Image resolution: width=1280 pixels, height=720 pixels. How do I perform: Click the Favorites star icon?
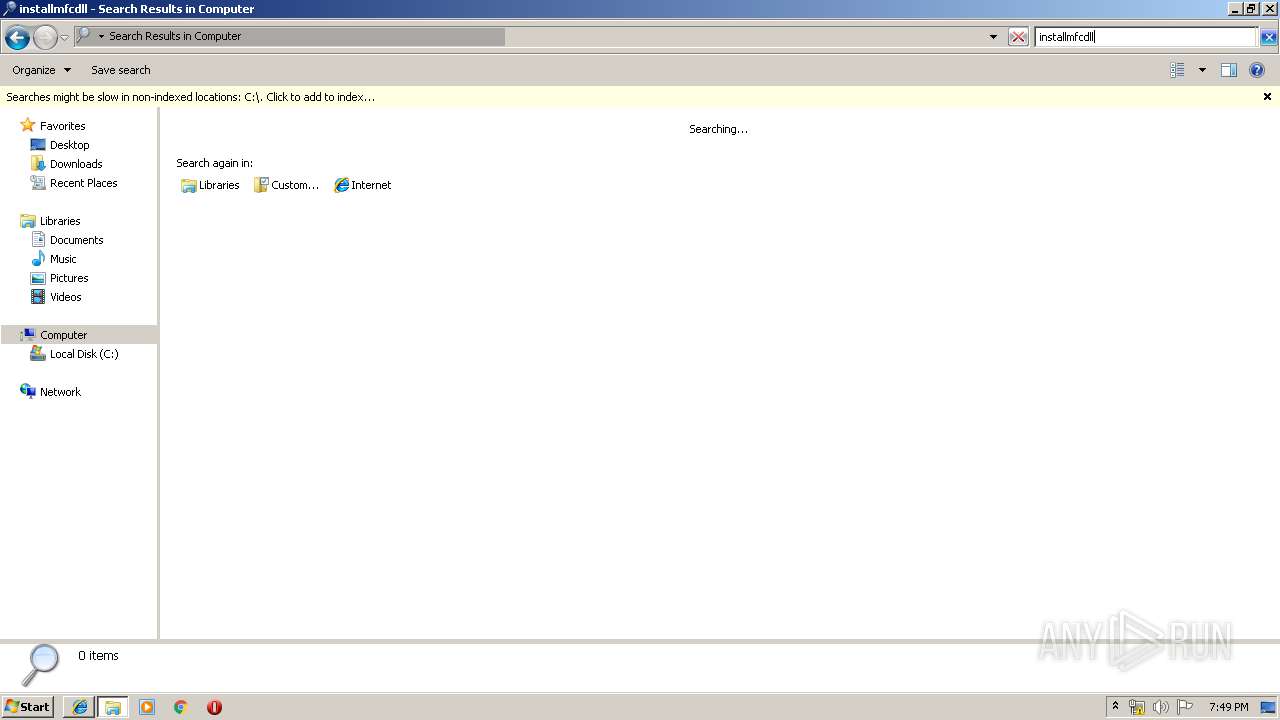(x=28, y=126)
